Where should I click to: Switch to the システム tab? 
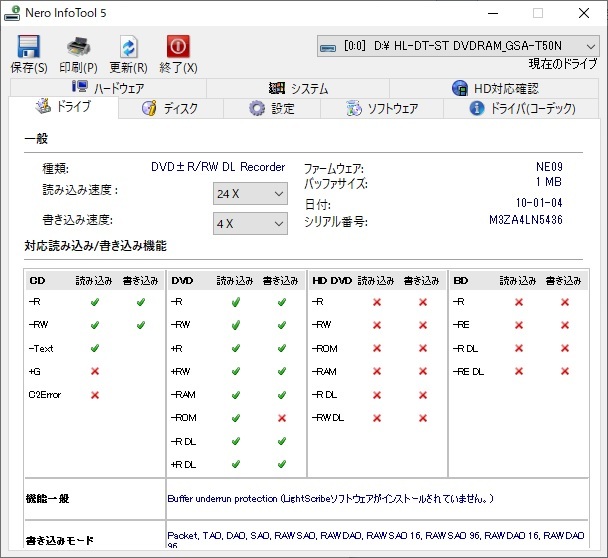[x=298, y=88]
